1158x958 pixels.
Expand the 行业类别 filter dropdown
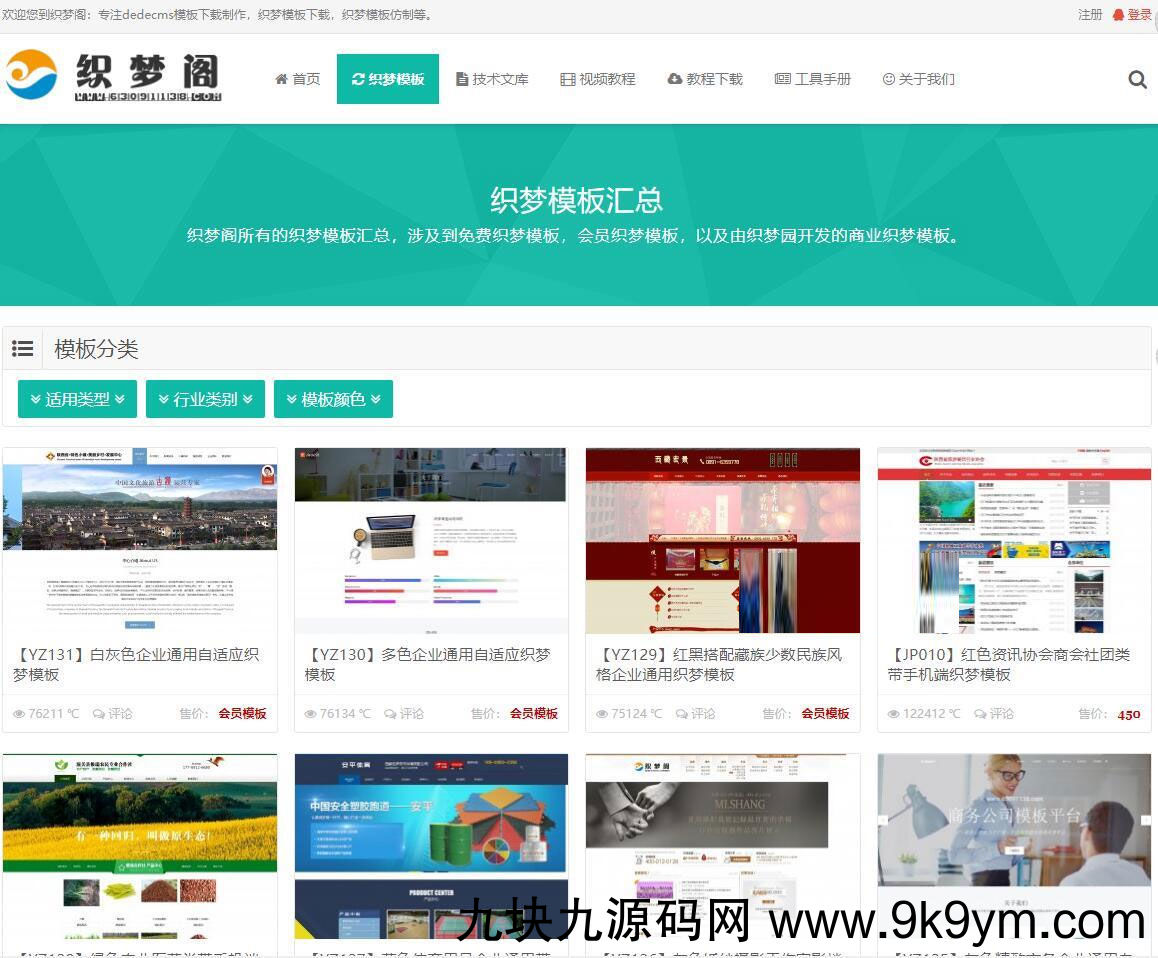click(x=205, y=399)
